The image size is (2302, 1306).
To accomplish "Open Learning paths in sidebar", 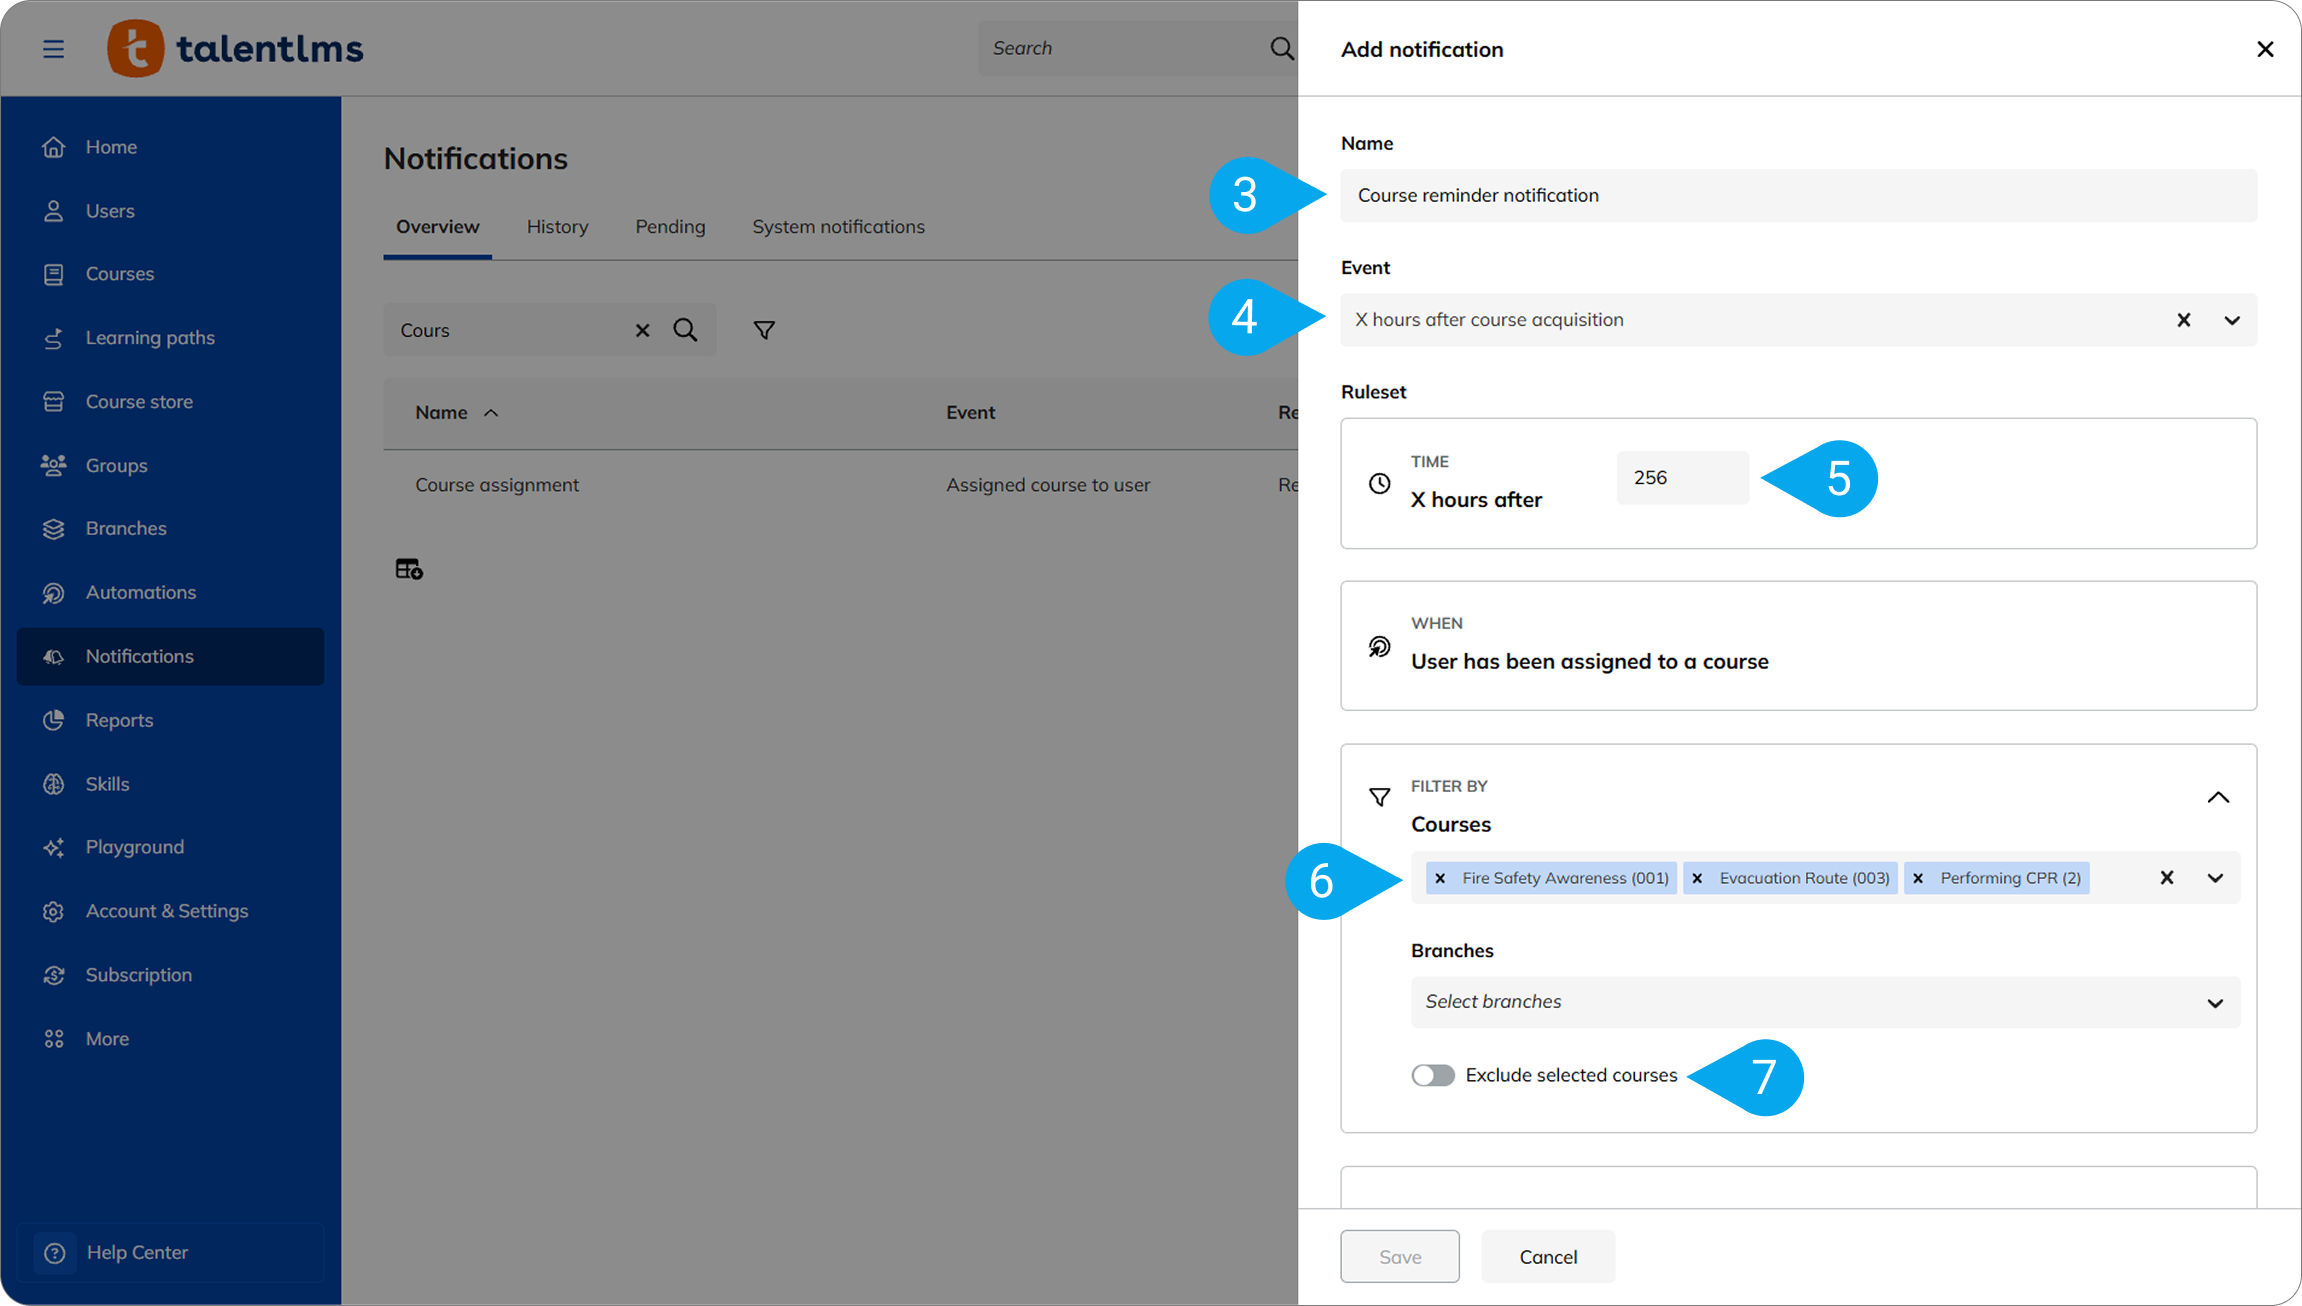I will 170,338.
